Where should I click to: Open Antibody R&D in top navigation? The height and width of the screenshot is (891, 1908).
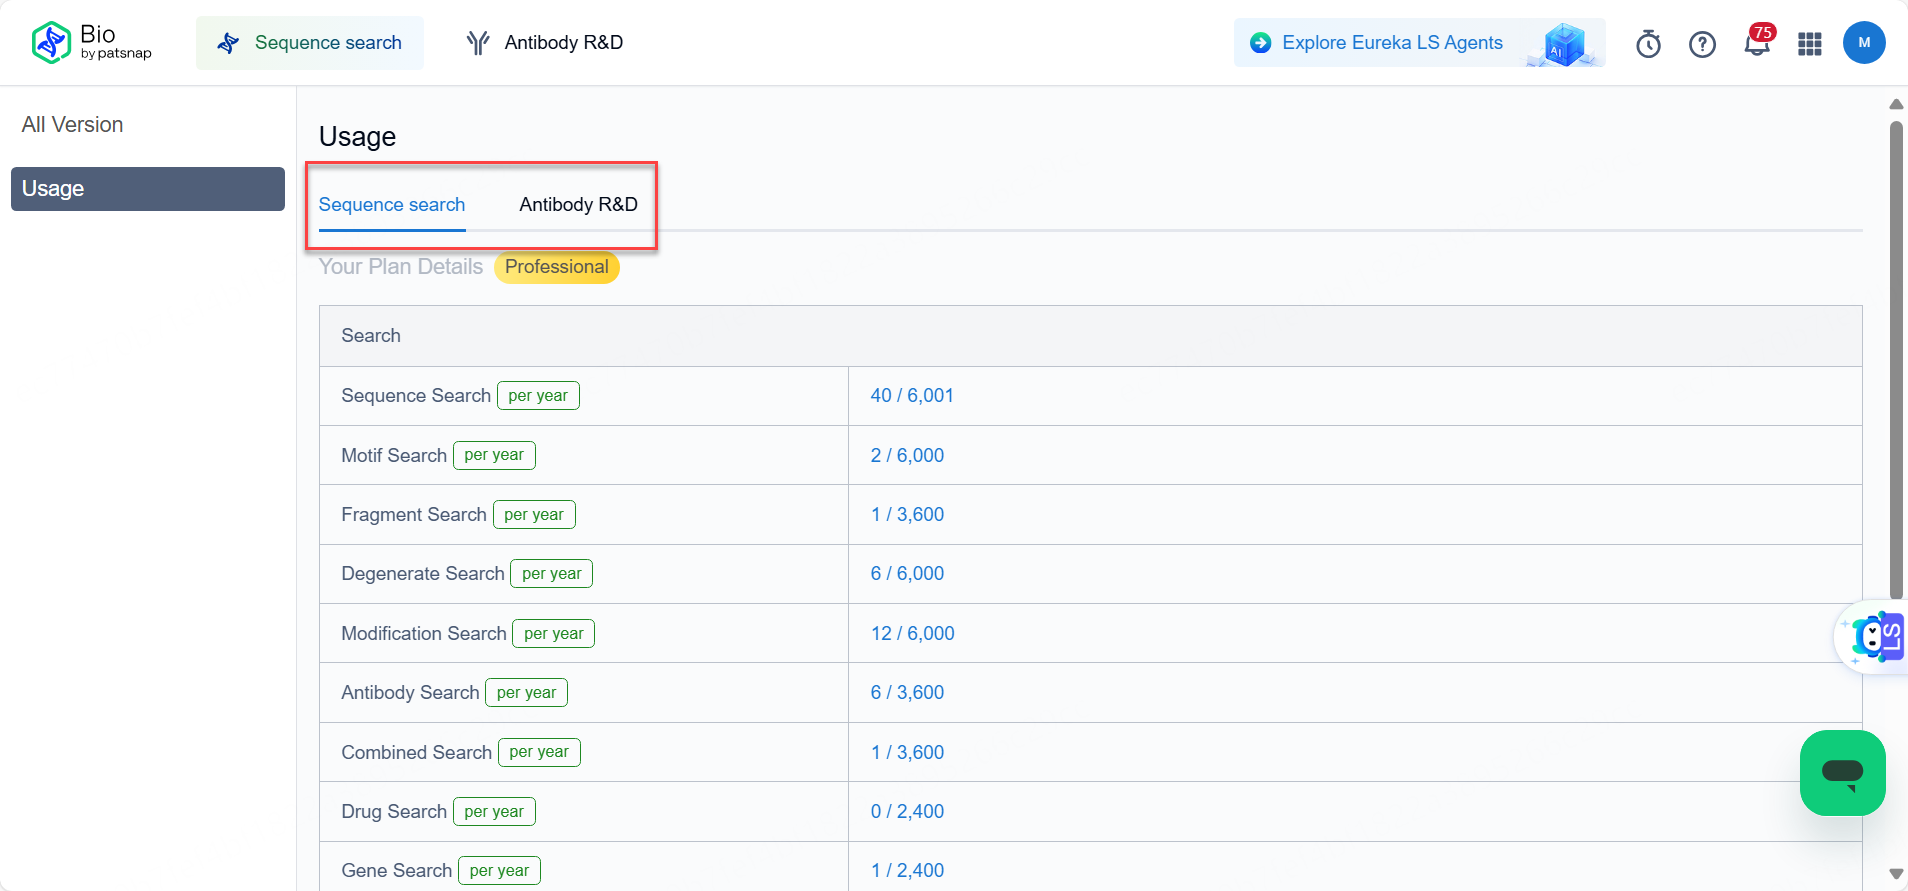[x=545, y=43]
